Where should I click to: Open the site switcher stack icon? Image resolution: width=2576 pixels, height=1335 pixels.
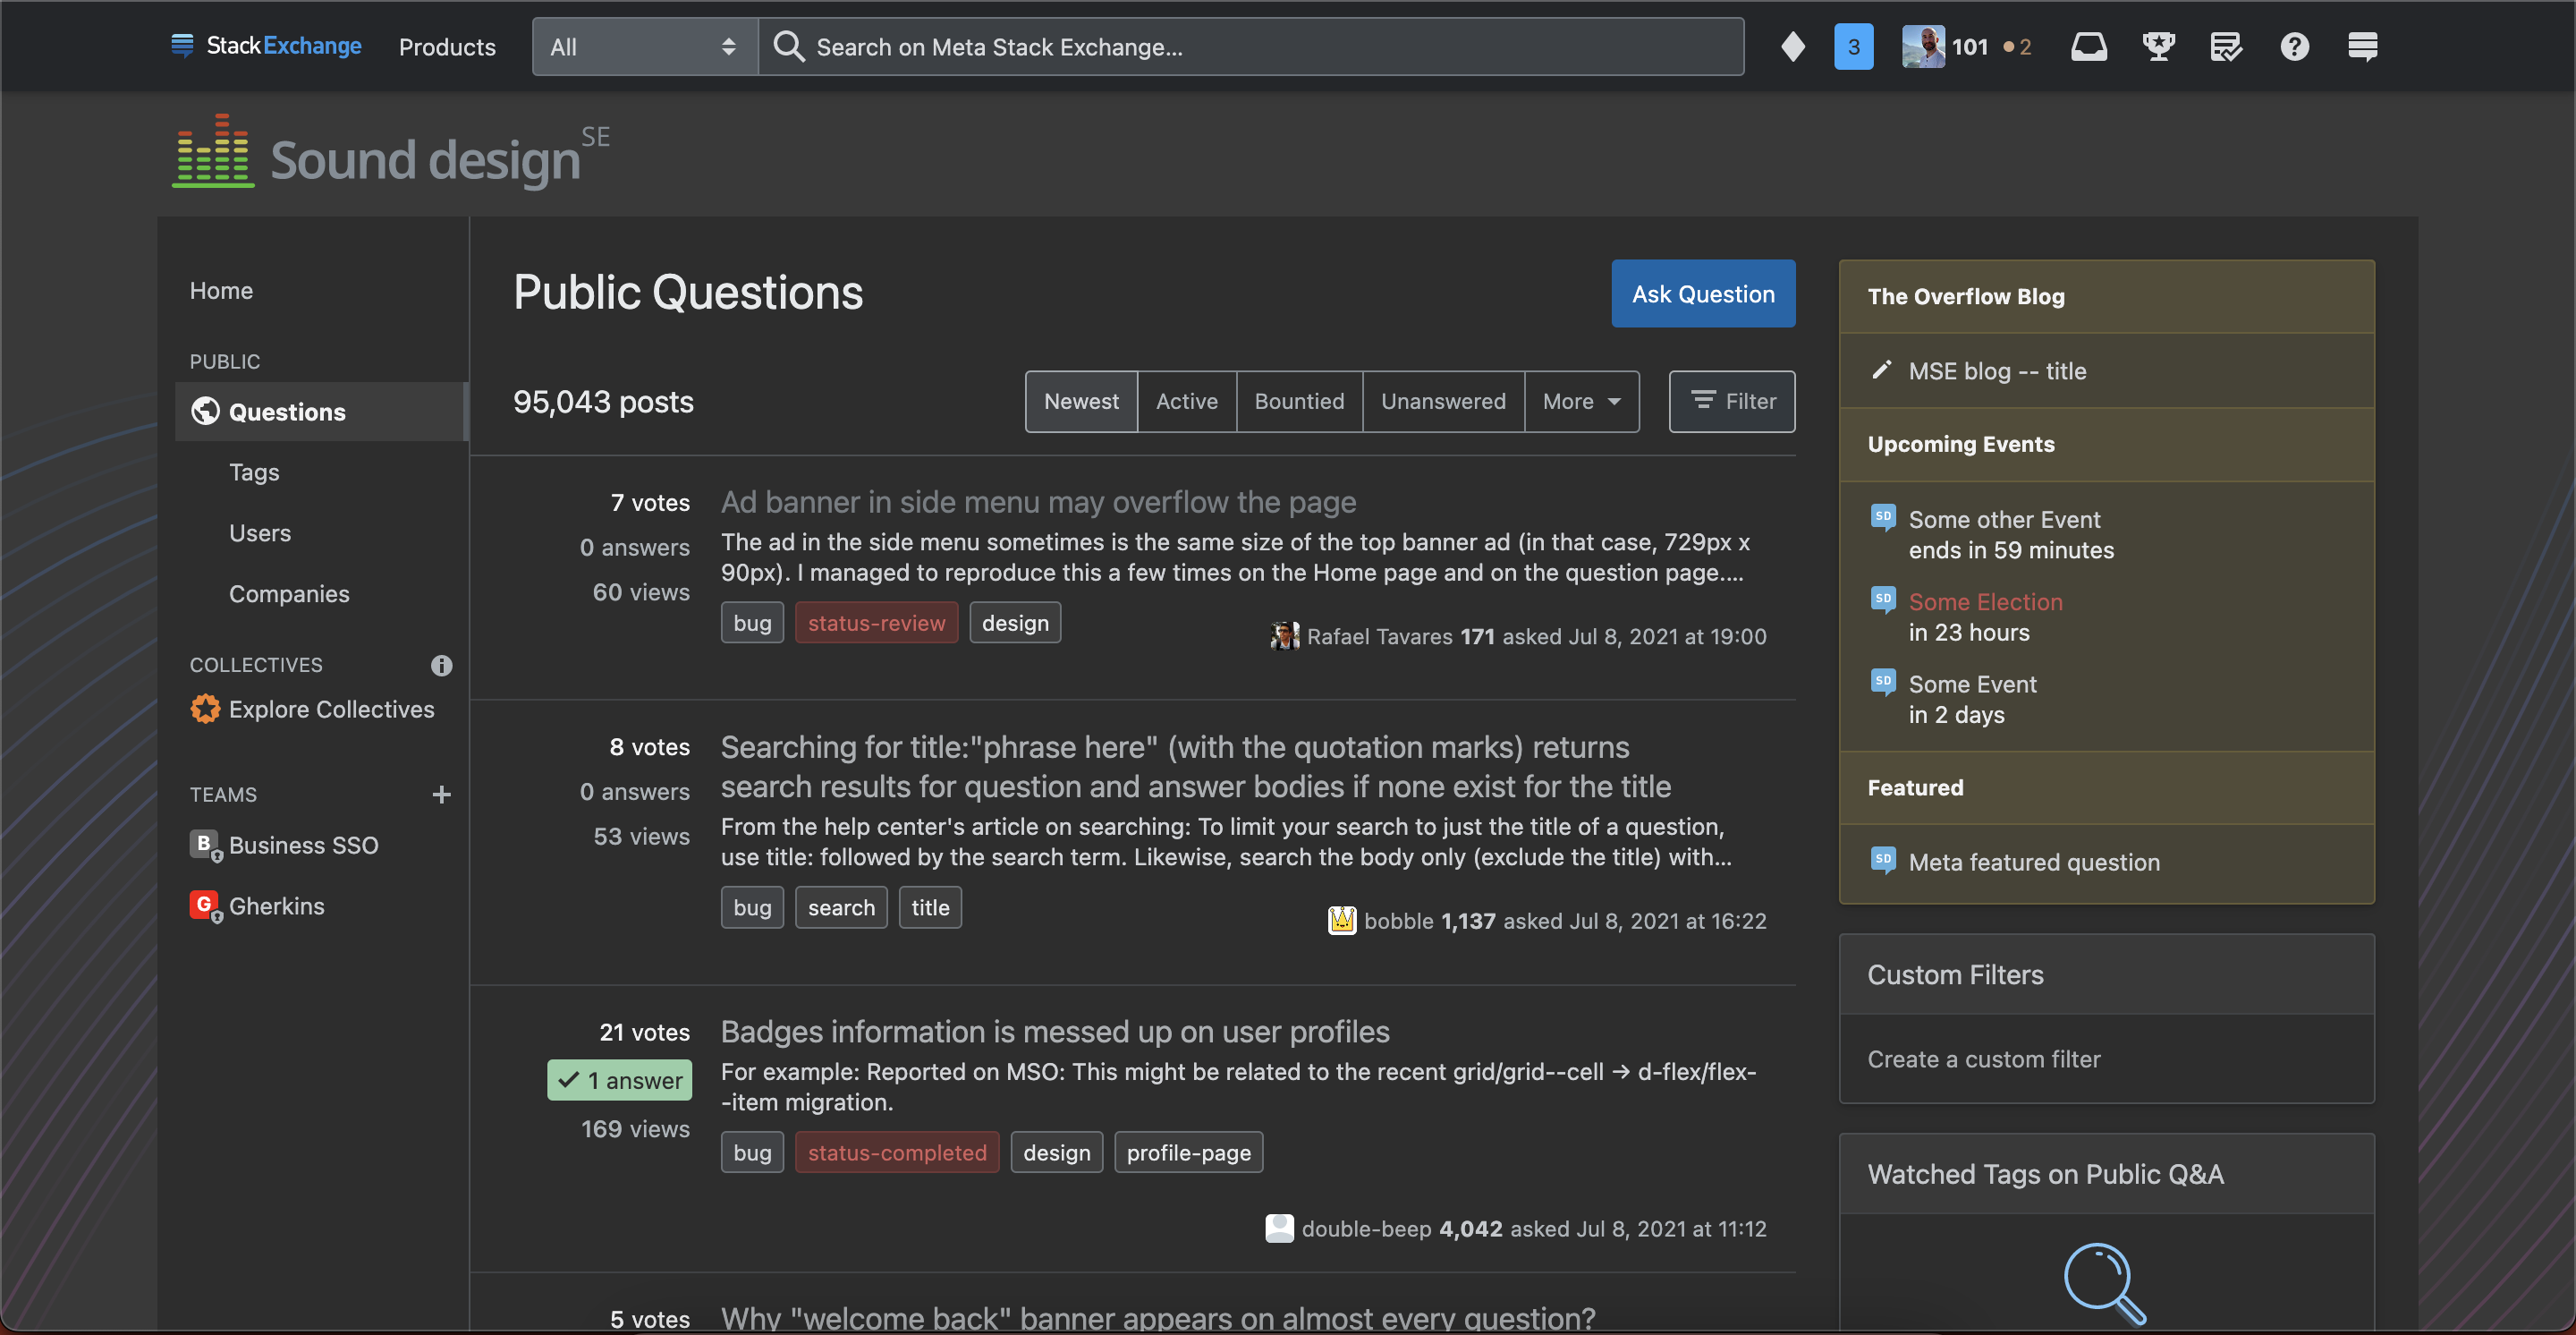click(2362, 46)
